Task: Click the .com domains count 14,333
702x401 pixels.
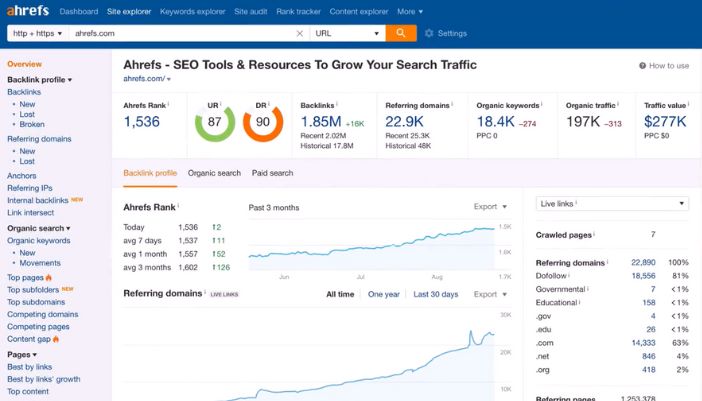Action: tap(643, 343)
